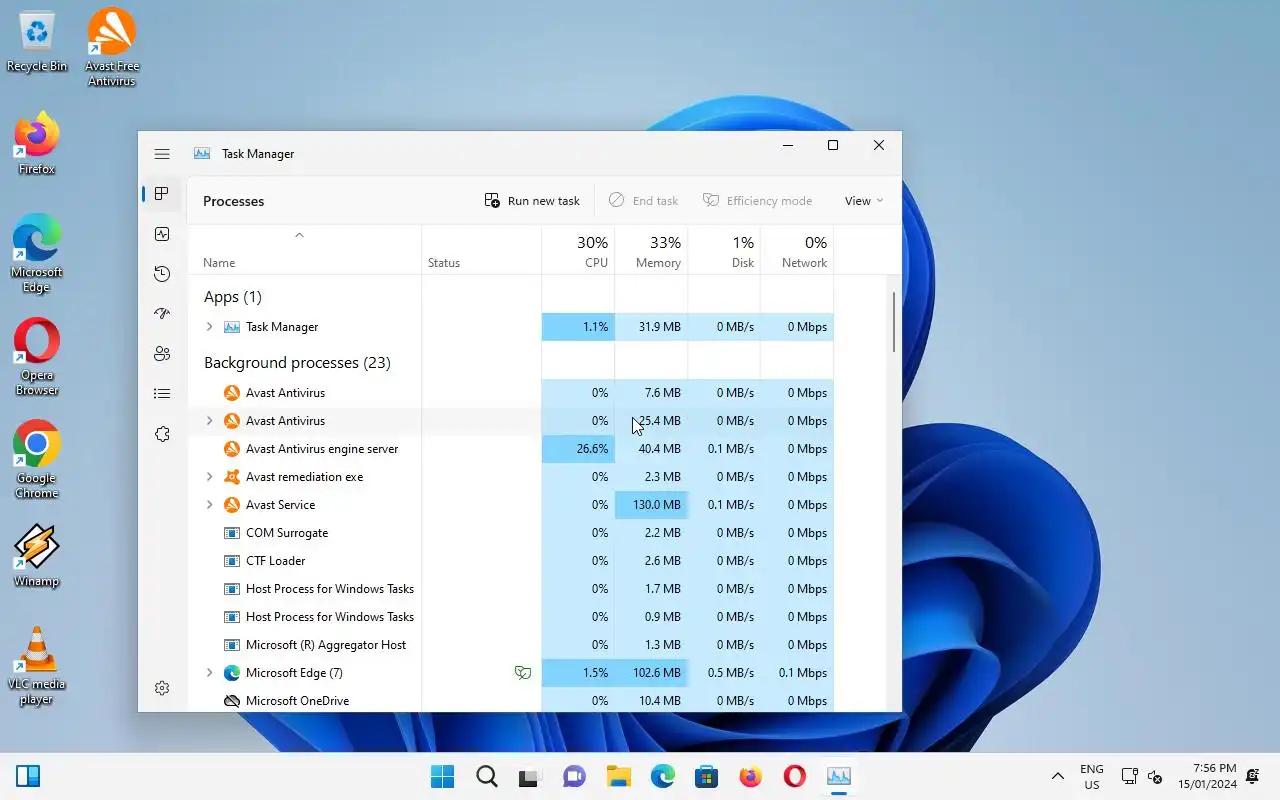Viewport: 1280px width, 800px height.
Task: Open Task View on the taskbar
Action: click(x=530, y=776)
